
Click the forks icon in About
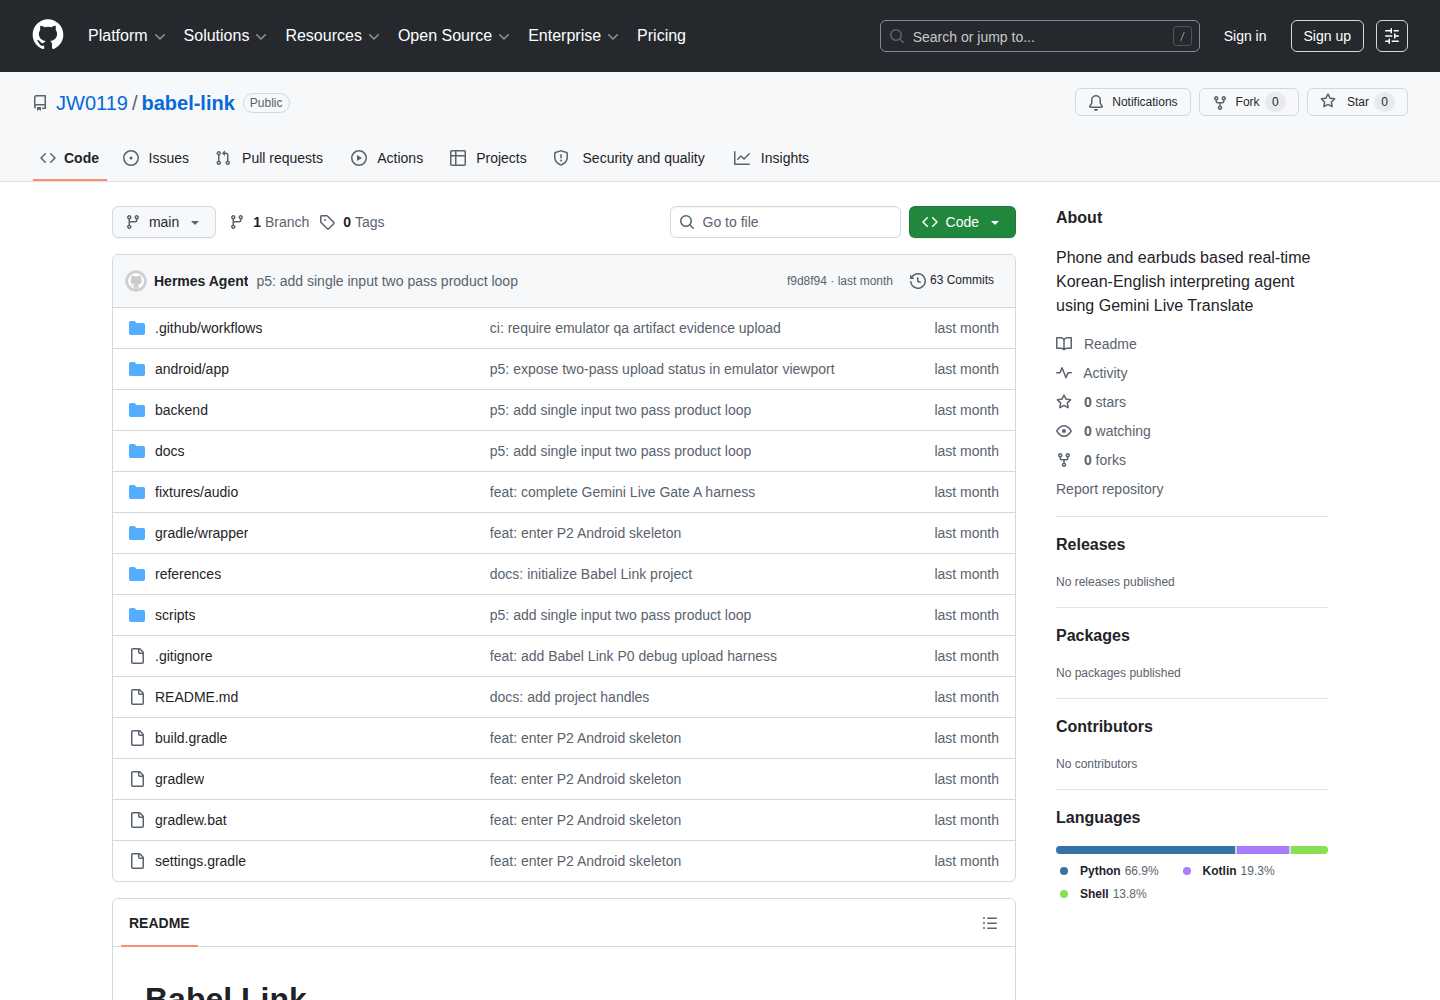pos(1064,460)
